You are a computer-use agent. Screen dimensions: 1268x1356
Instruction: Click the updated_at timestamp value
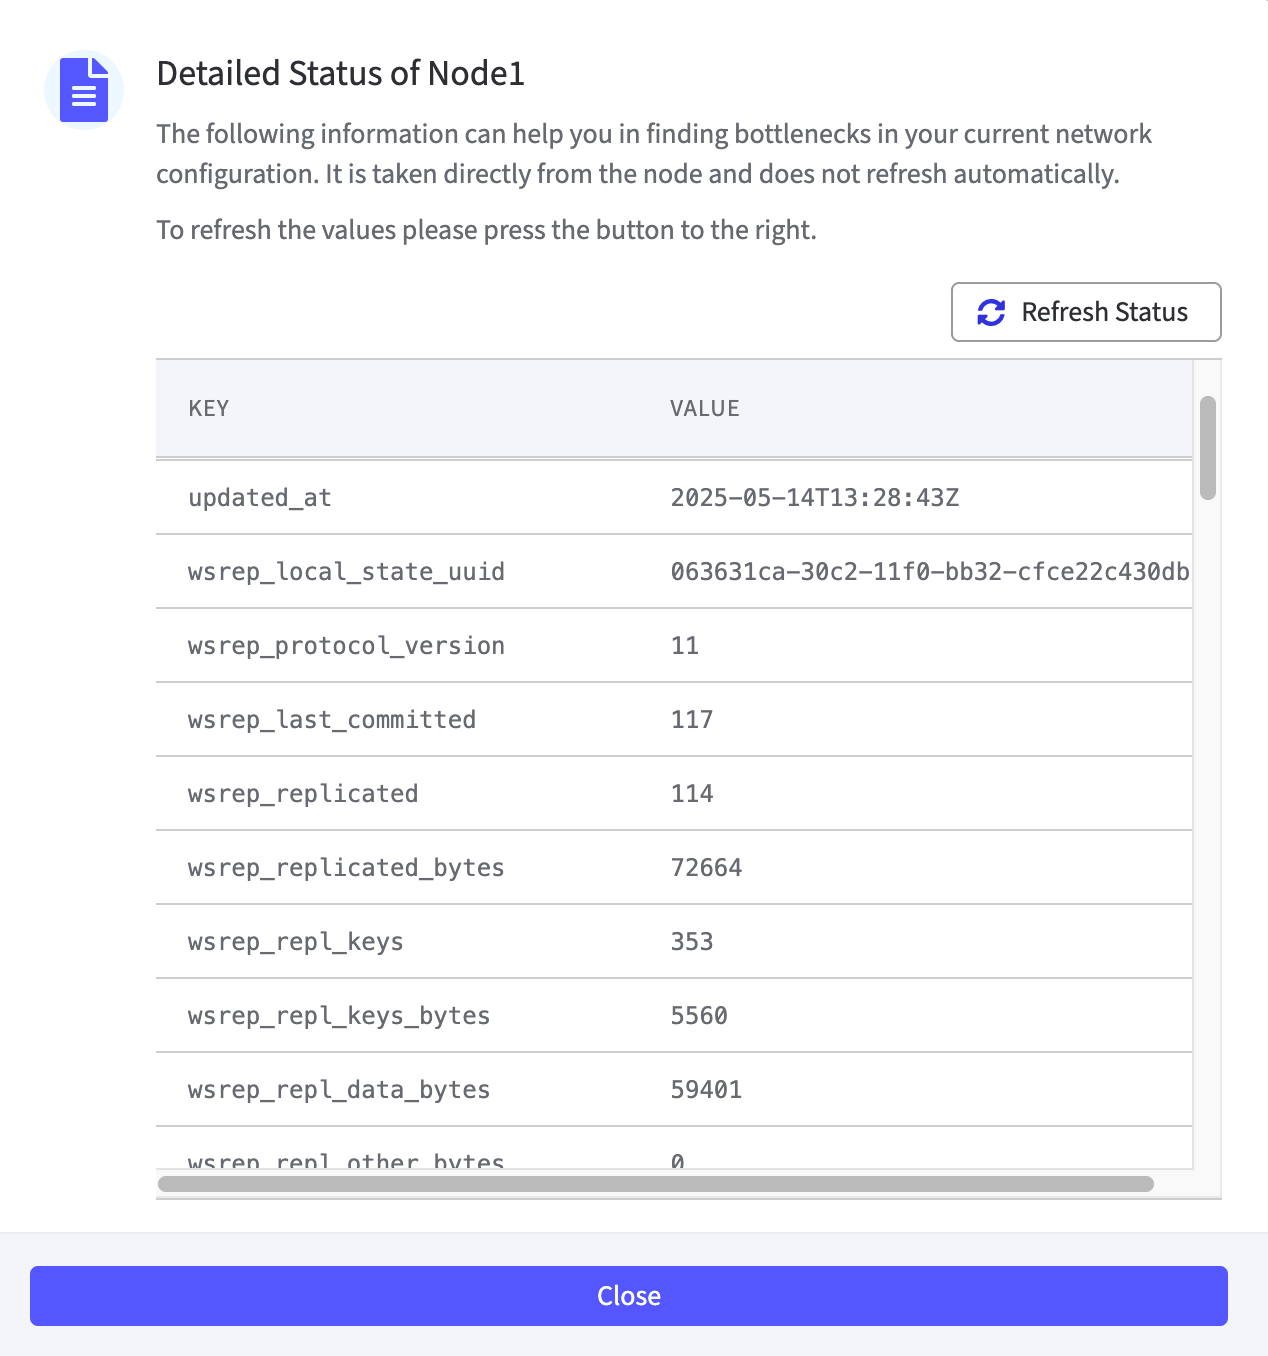click(x=815, y=498)
